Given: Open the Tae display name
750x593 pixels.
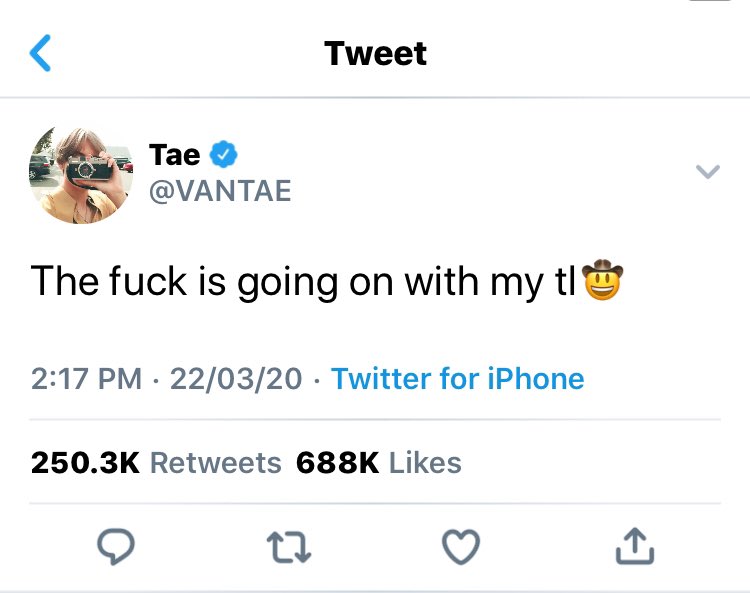Looking at the screenshot, I should pyautogui.click(x=175, y=155).
